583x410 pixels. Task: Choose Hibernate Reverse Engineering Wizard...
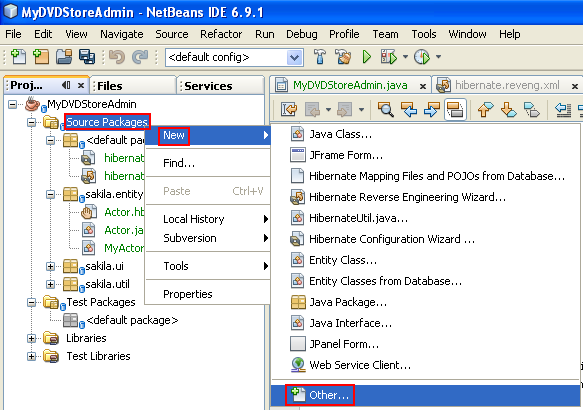pos(426,197)
